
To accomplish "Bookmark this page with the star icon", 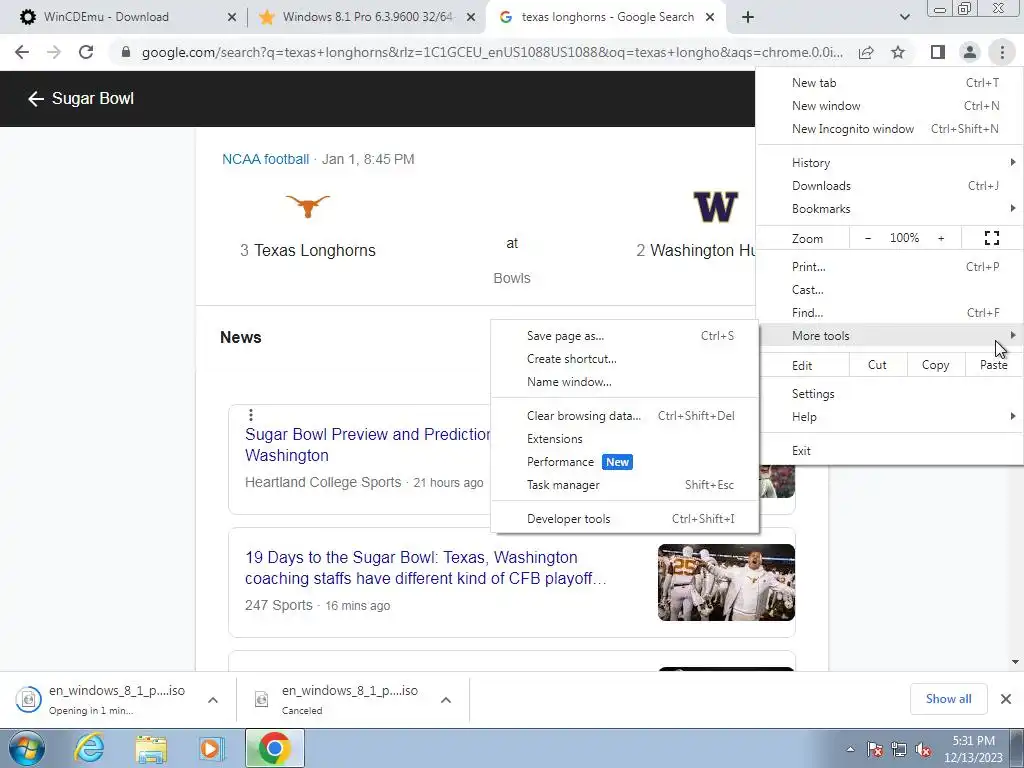I will (898, 52).
